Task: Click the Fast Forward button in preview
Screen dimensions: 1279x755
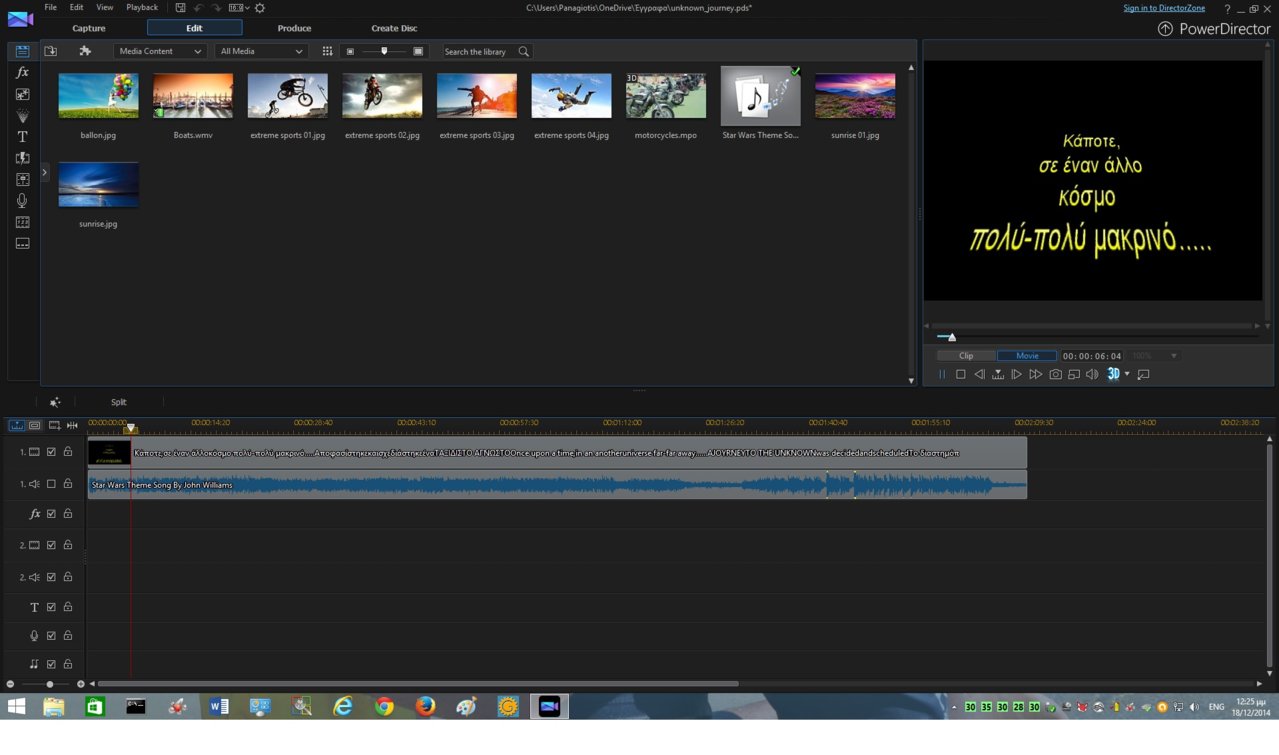Action: pos(1035,374)
